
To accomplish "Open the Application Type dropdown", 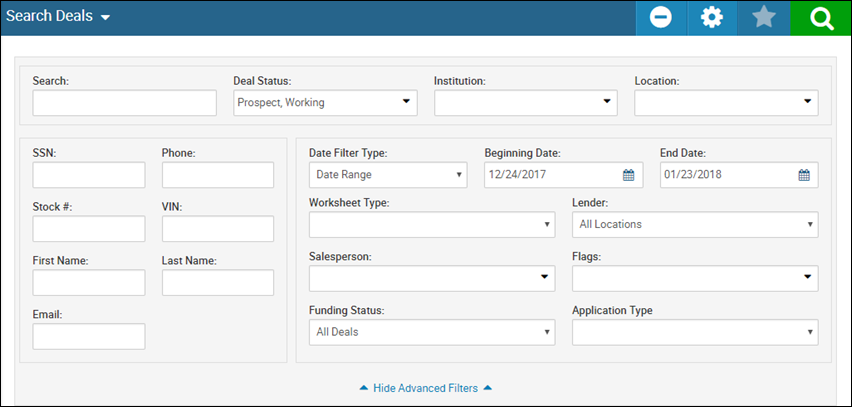I will (695, 332).
